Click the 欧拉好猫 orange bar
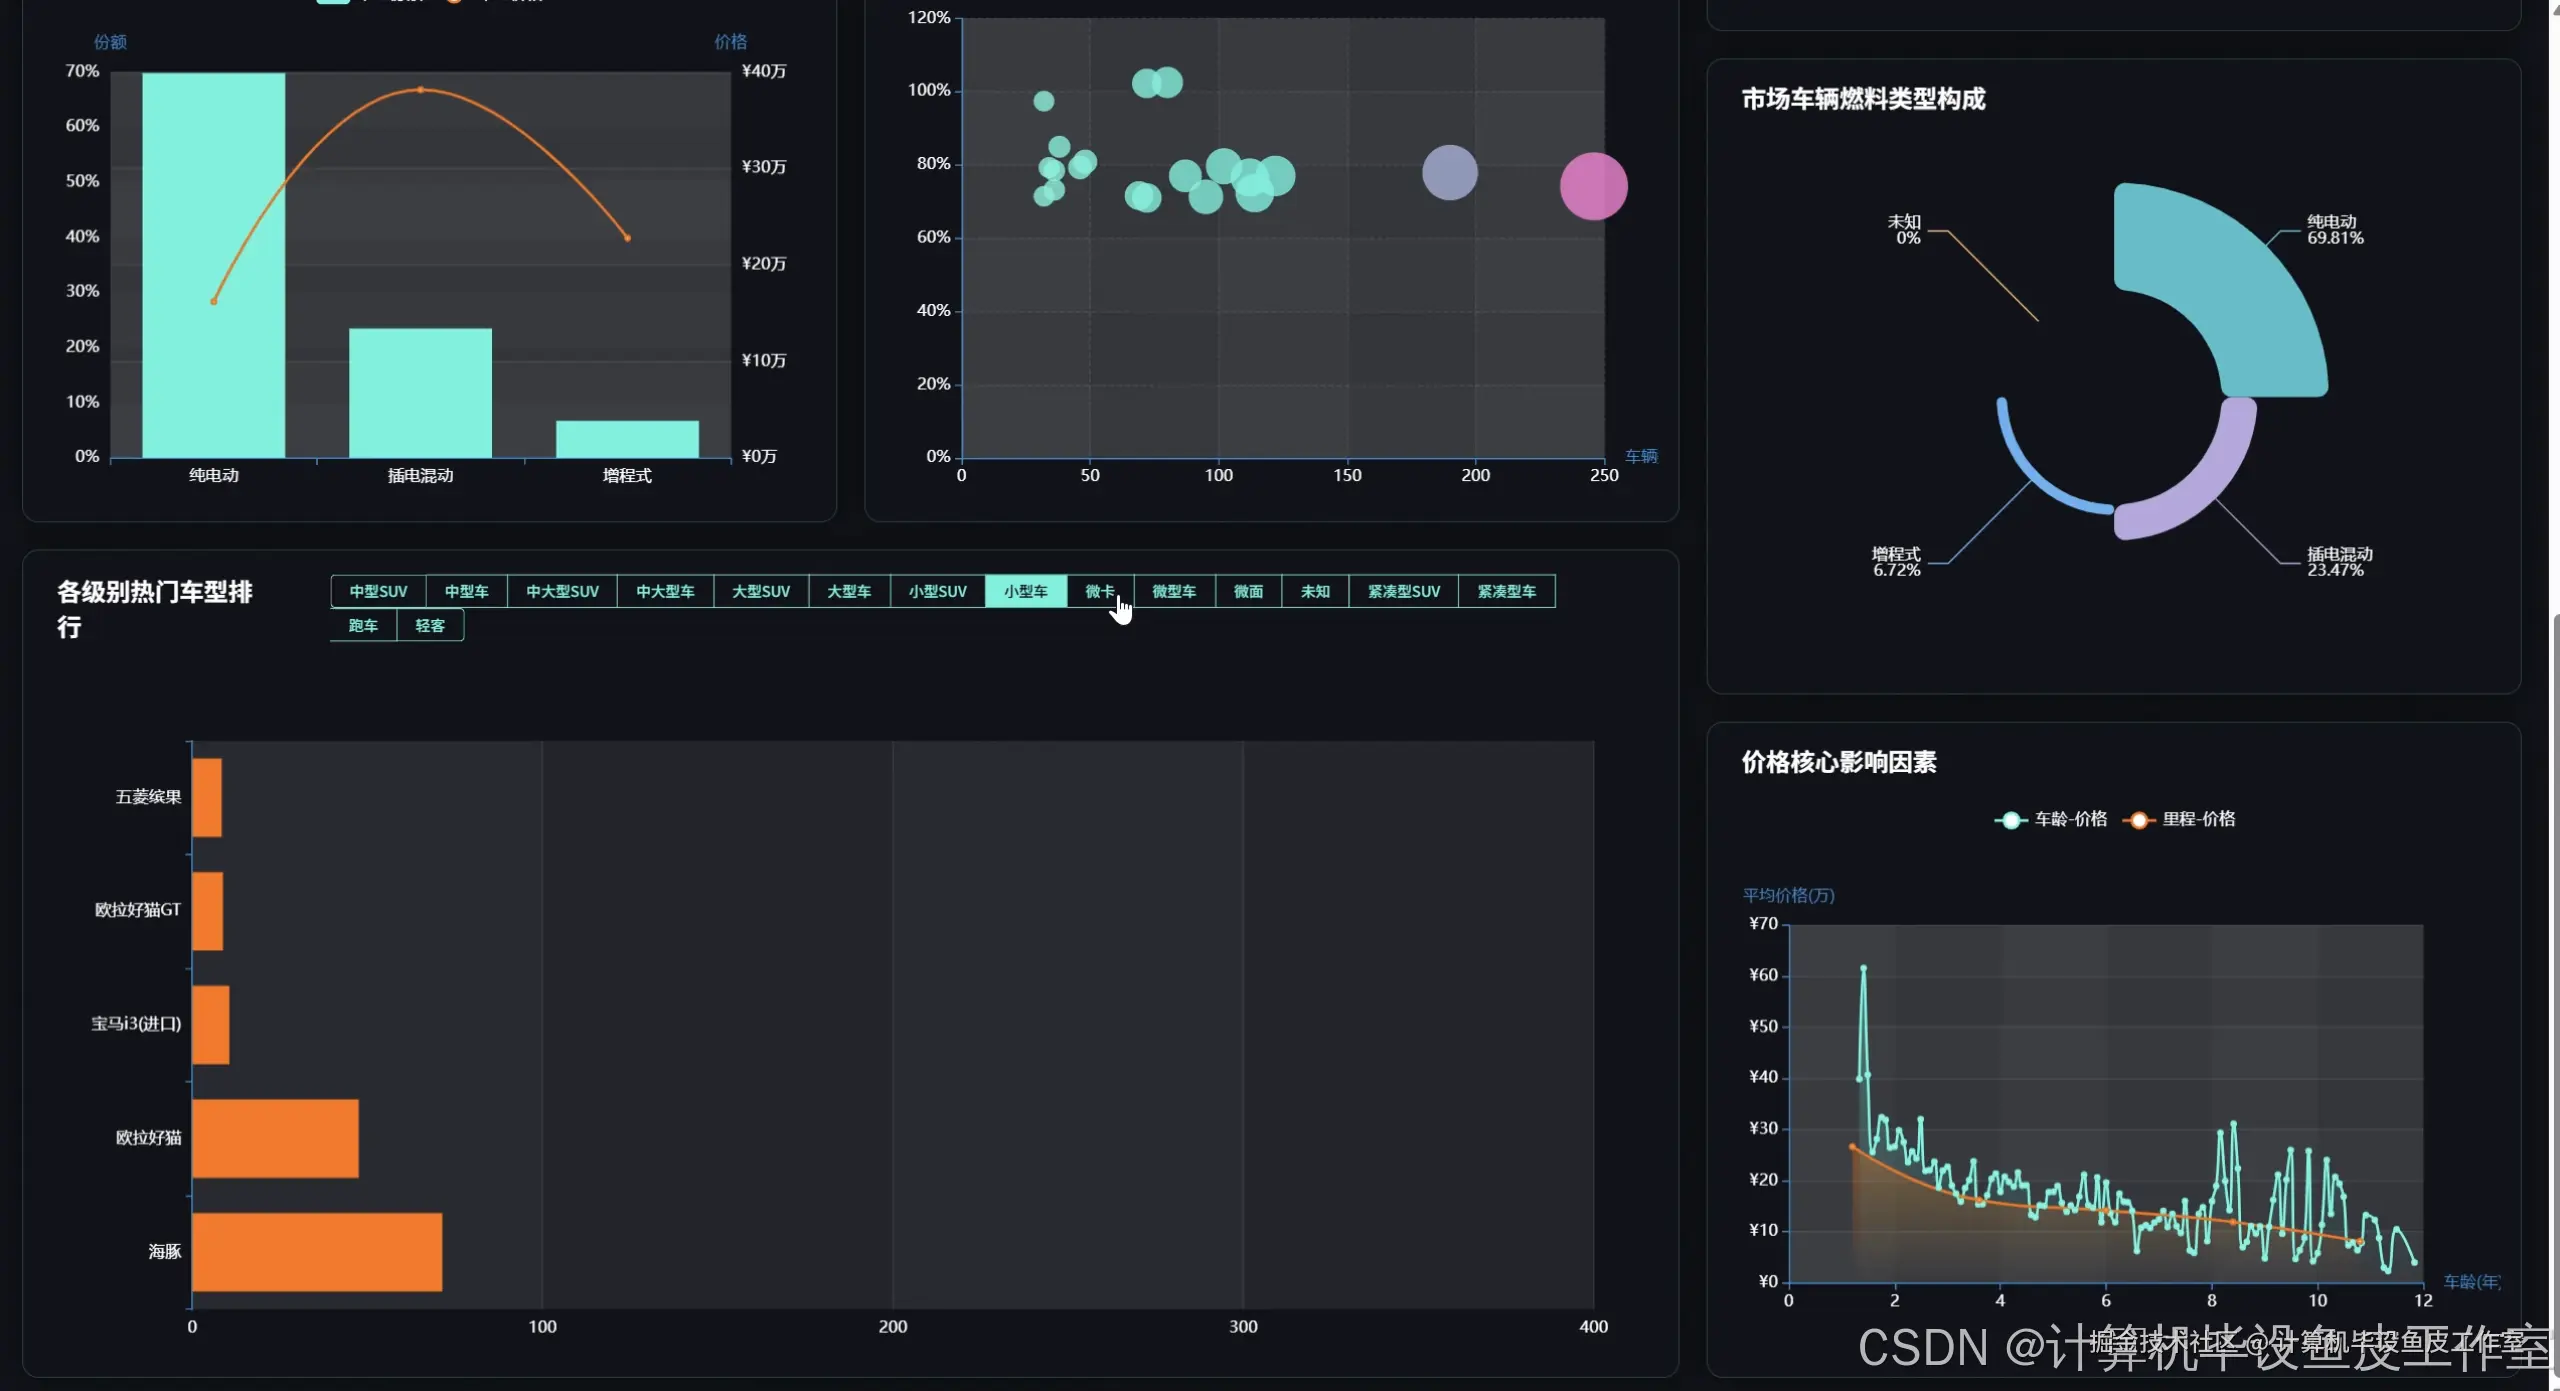 click(x=275, y=1138)
